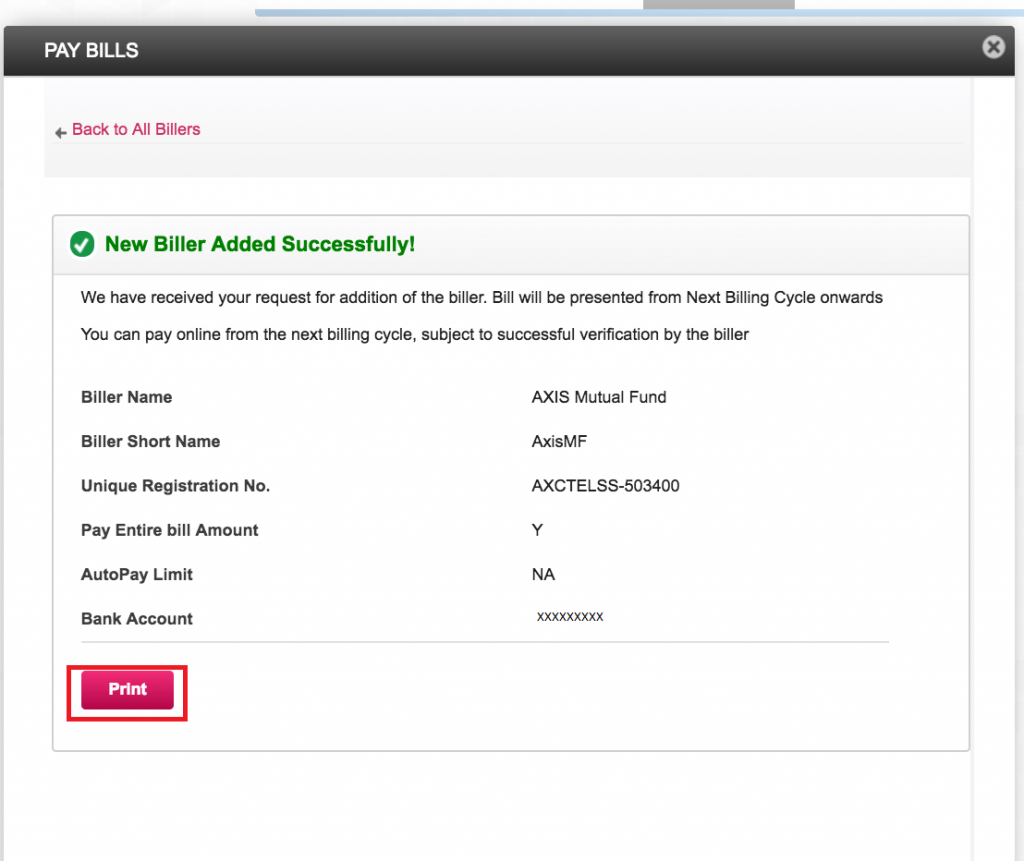Select the New Biller Added Successfully heading

point(260,244)
